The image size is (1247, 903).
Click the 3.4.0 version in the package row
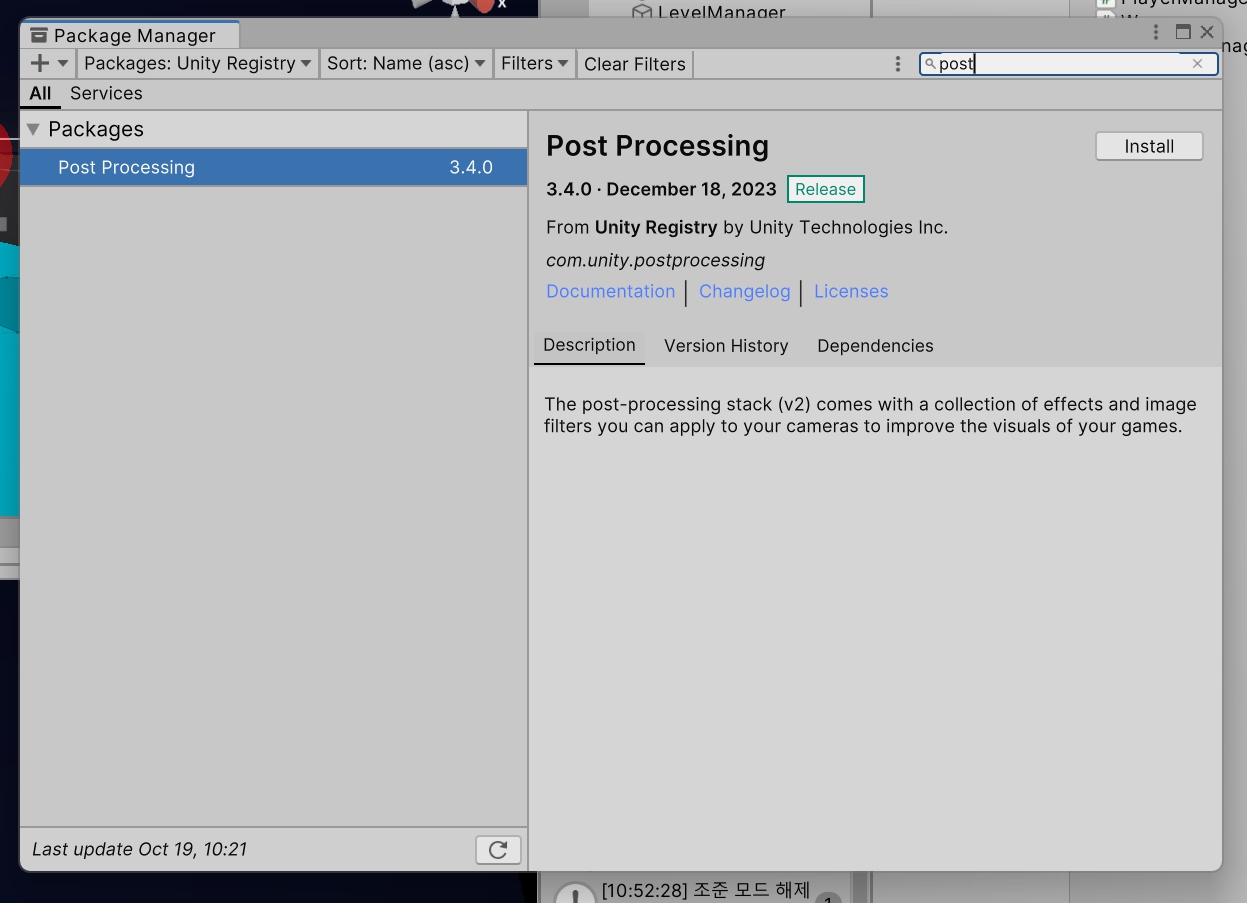point(471,167)
